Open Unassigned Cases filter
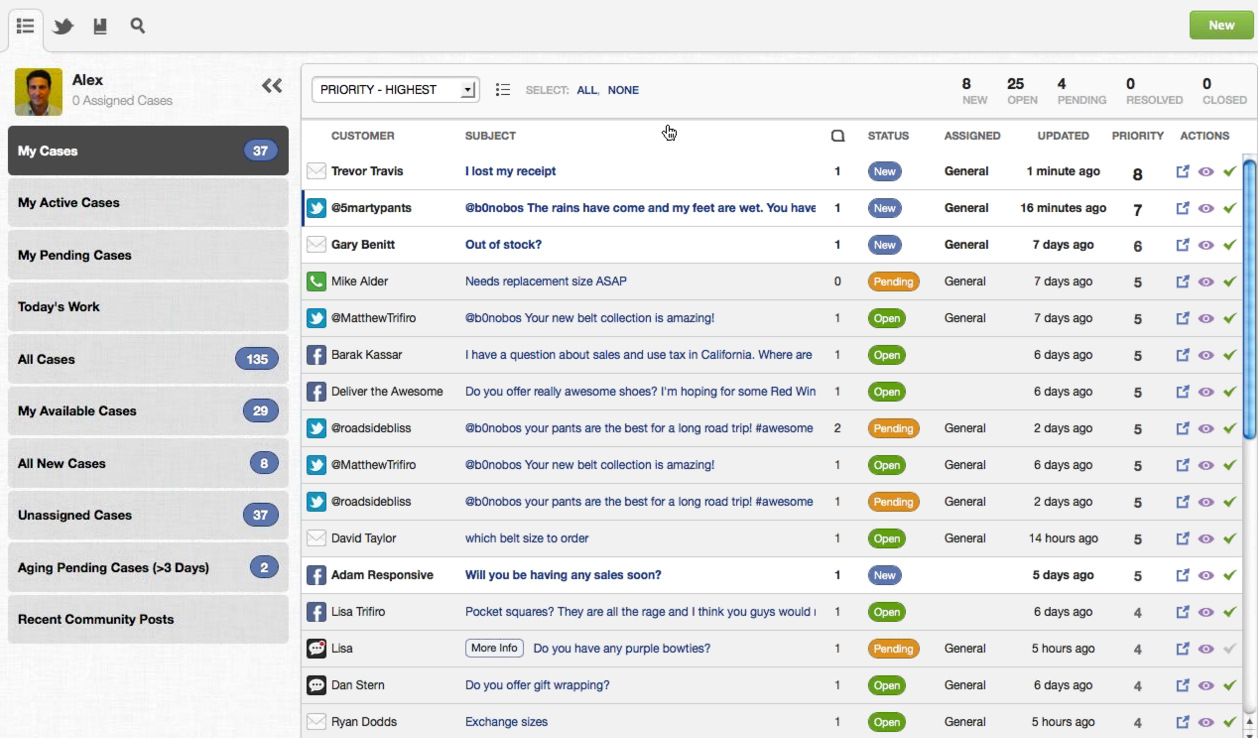 (148, 515)
